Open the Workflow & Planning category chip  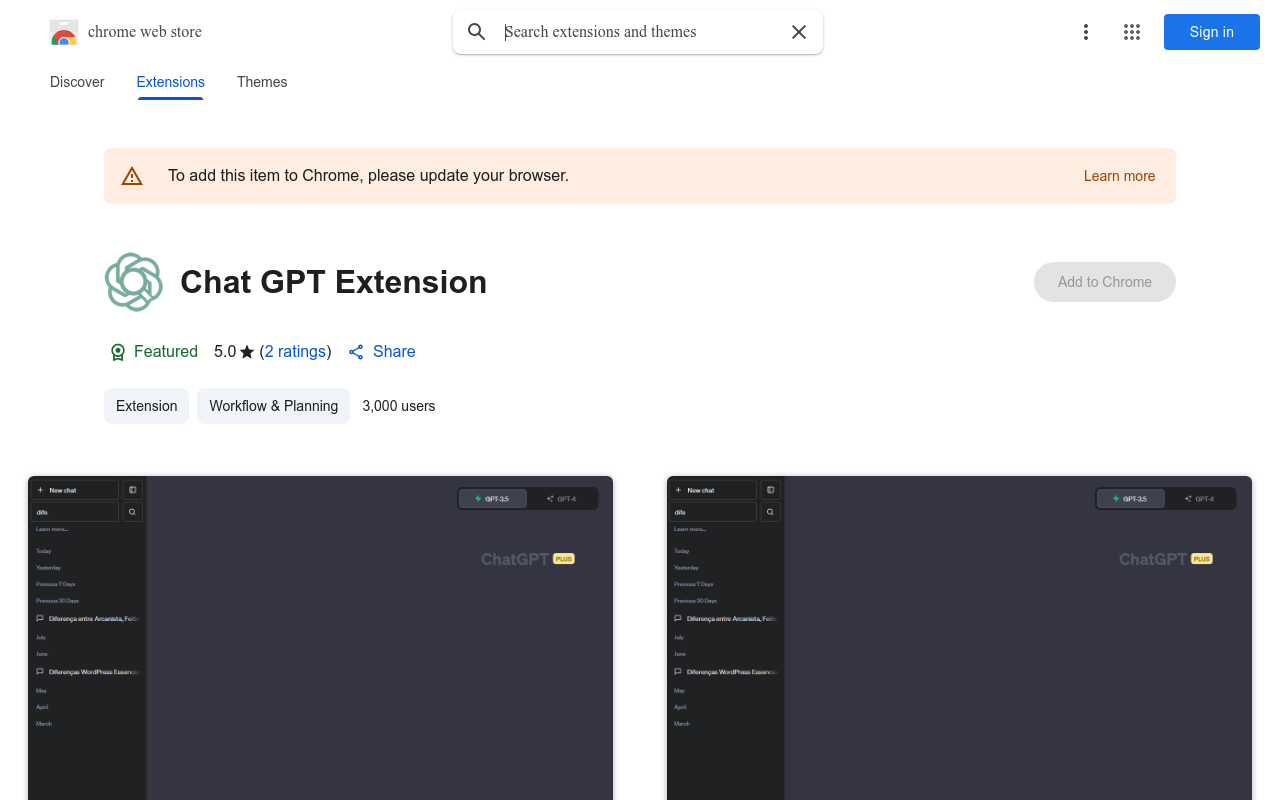(274, 406)
